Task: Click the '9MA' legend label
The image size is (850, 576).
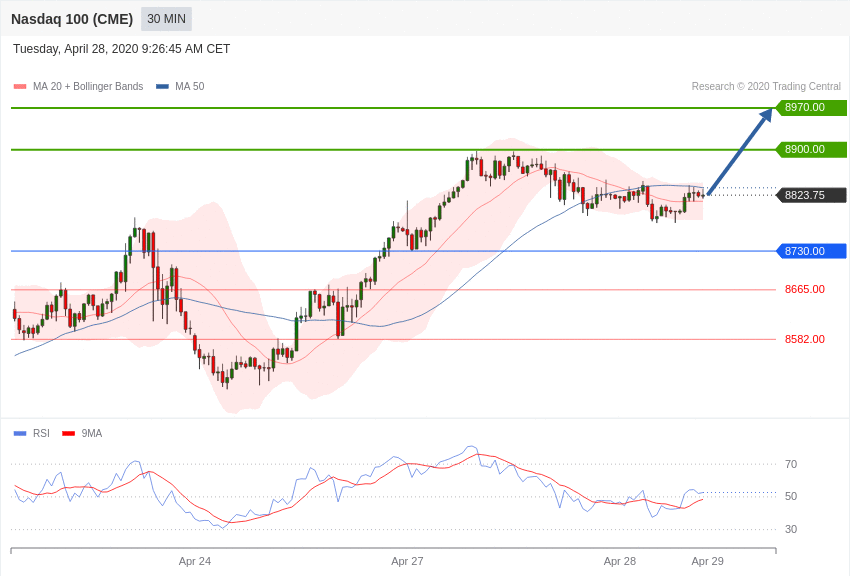Action: [x=92, y=433]
